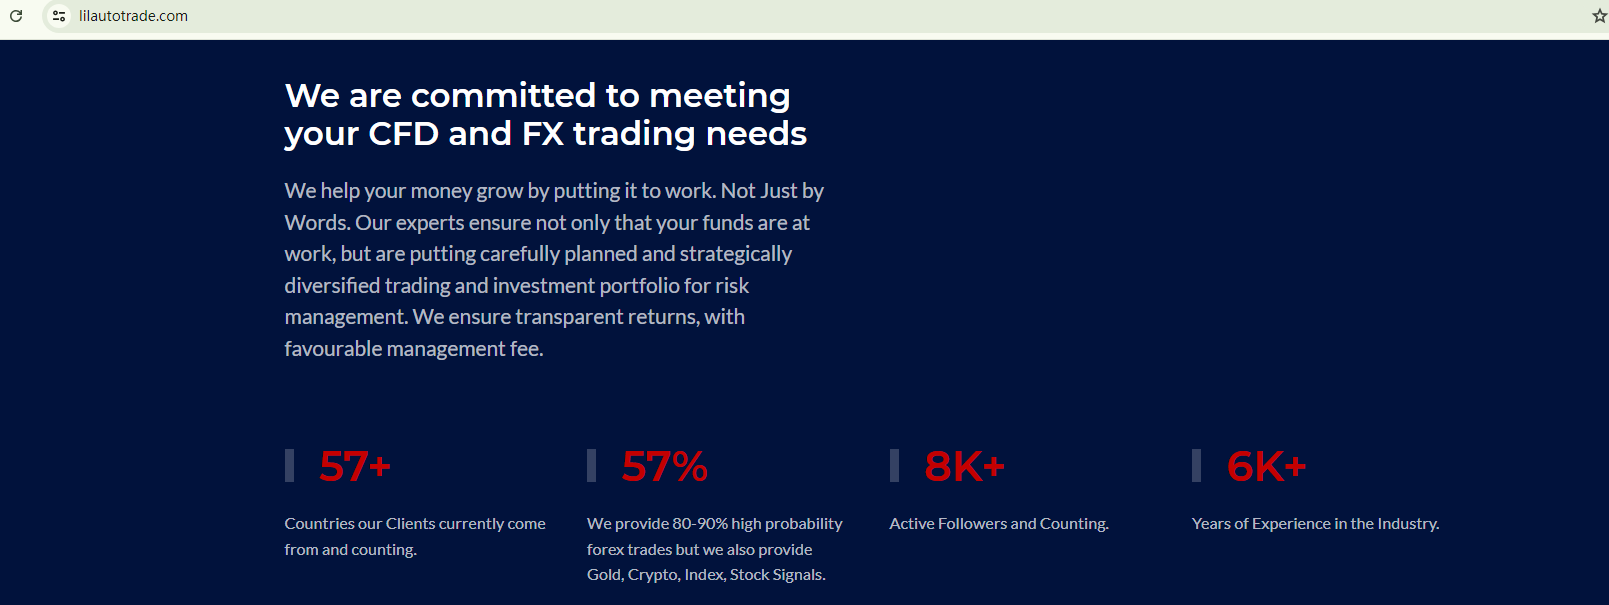Image resolution: width=1609 pixels, height=605 pixels.
Task: Click 'Active Followers and Counting.' caption
Action: (x=999, y=524)
